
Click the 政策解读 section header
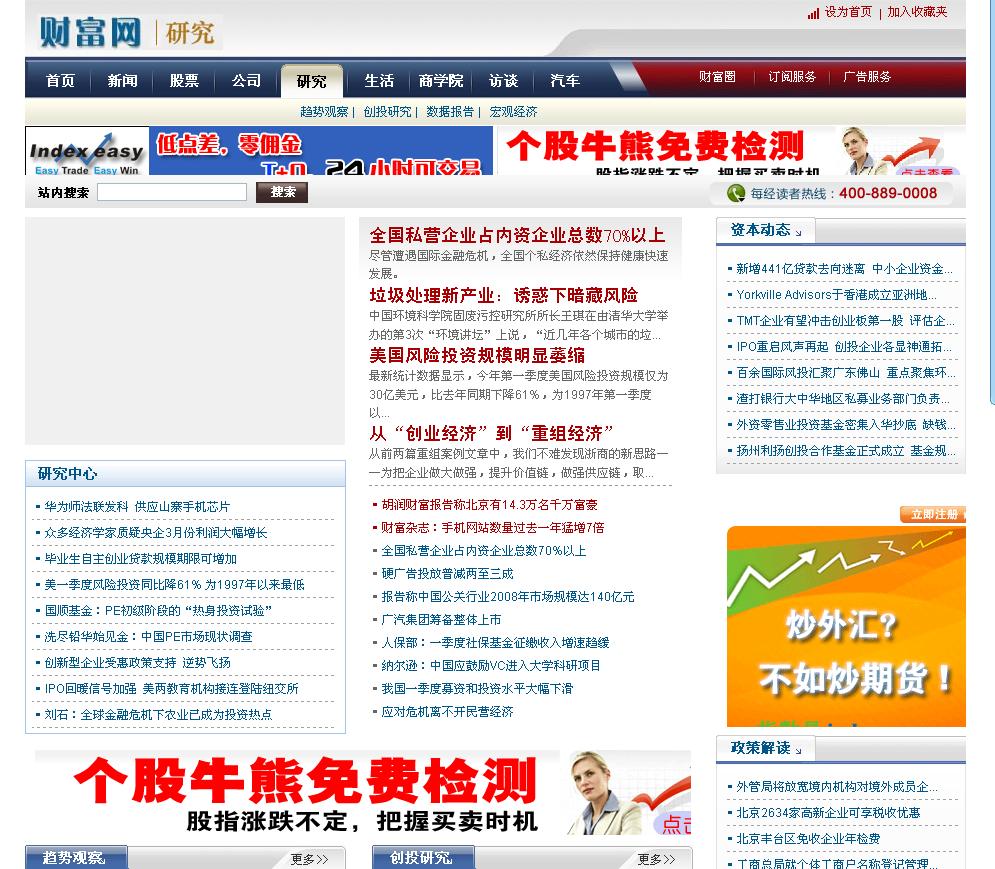(x=760, y=748)
